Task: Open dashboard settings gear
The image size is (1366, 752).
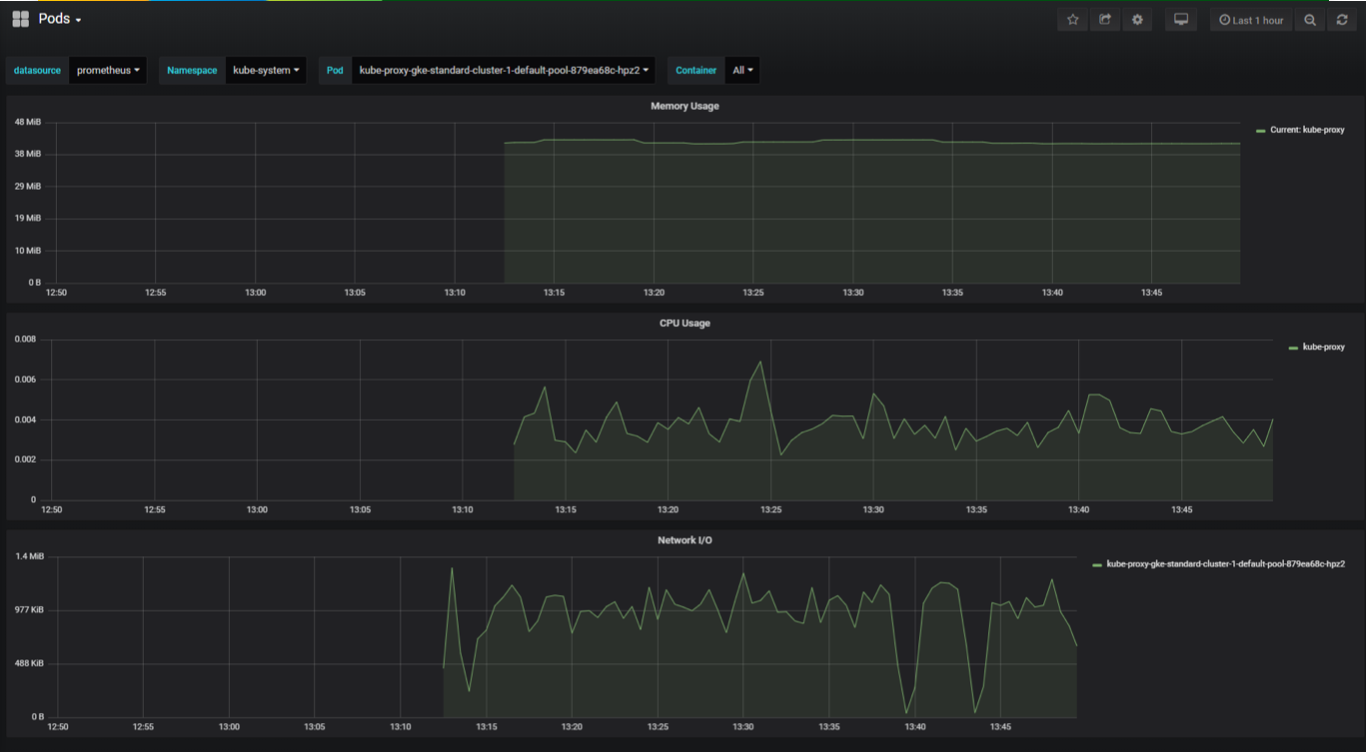Action: pyautogui.click(x=1137, y=20)
